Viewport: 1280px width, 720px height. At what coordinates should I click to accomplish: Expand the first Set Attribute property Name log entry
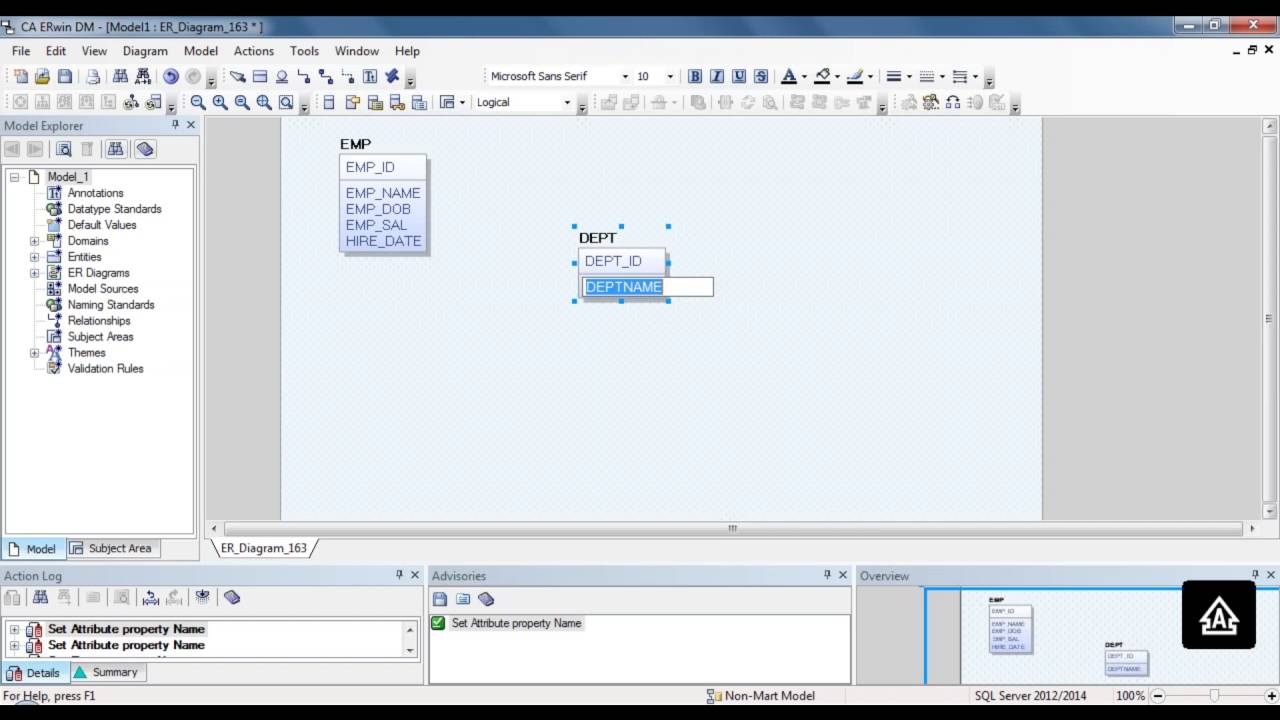tap(14, 629)
